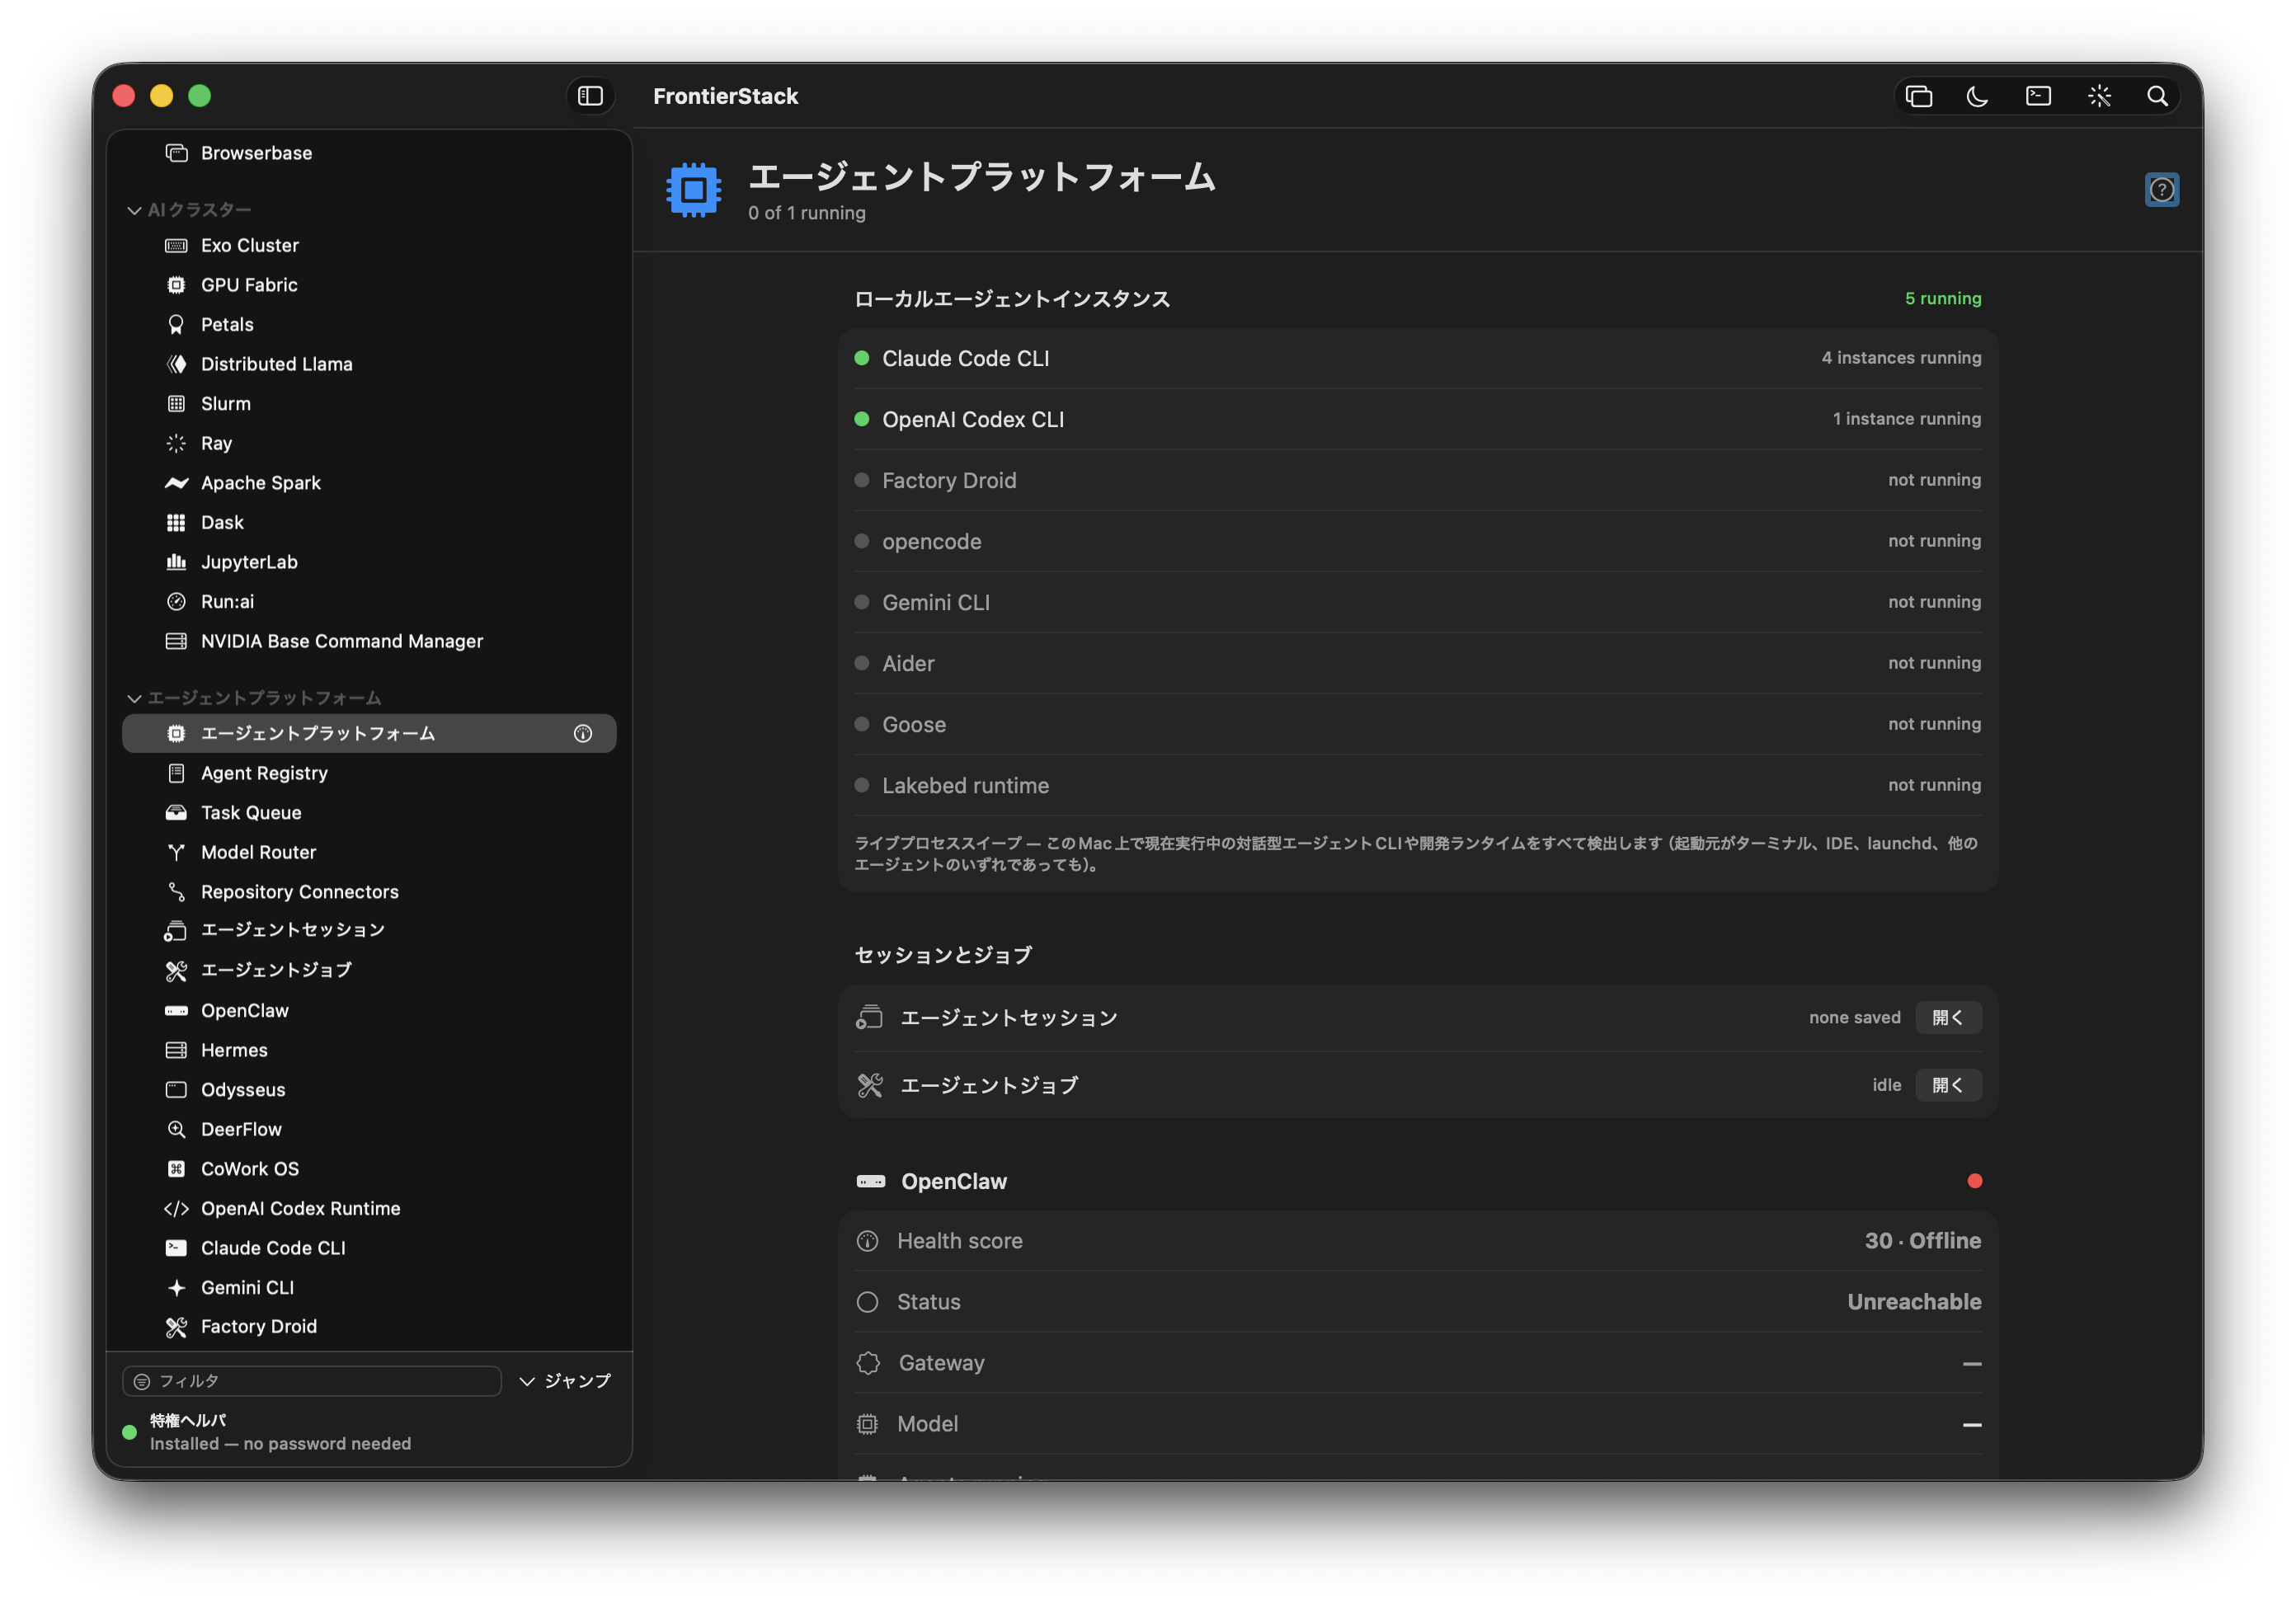Select Exo Cluster in sidebar

(369, 245)
